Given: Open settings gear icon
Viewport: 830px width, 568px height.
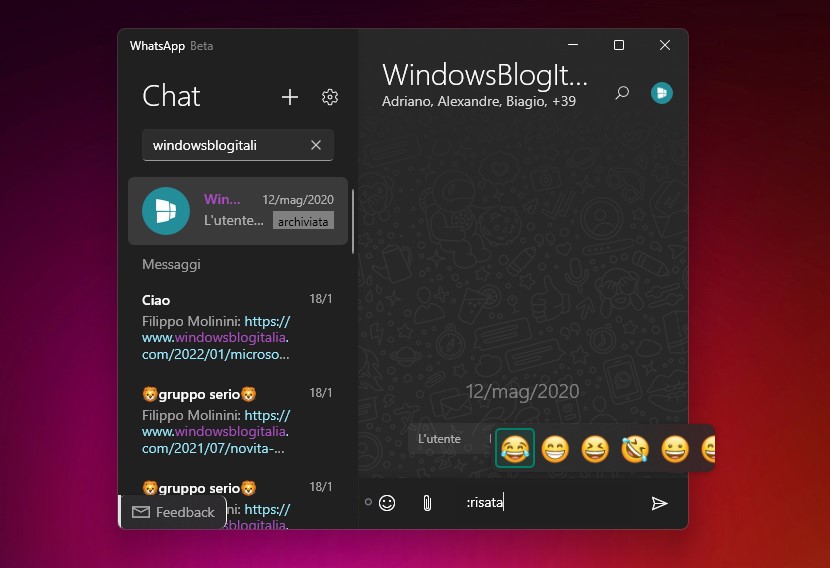Looking at the screenshot, I should [x=330, y=97].
